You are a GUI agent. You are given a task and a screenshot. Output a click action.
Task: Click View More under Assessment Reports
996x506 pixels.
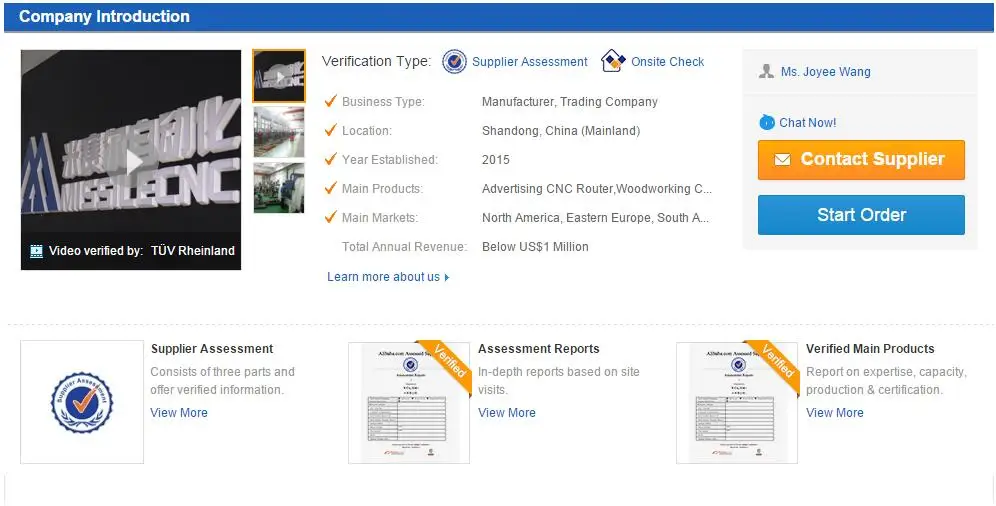506,413
